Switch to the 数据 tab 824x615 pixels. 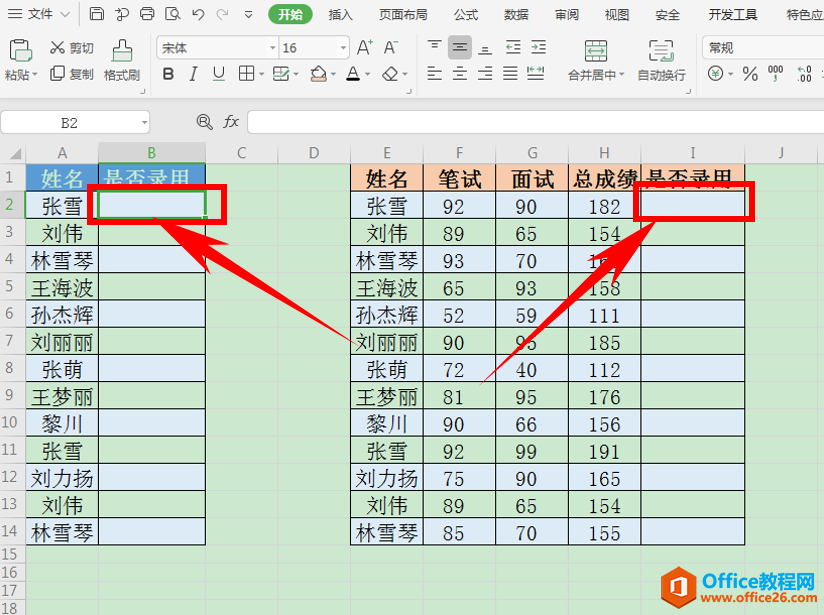[x=516, y=15]
